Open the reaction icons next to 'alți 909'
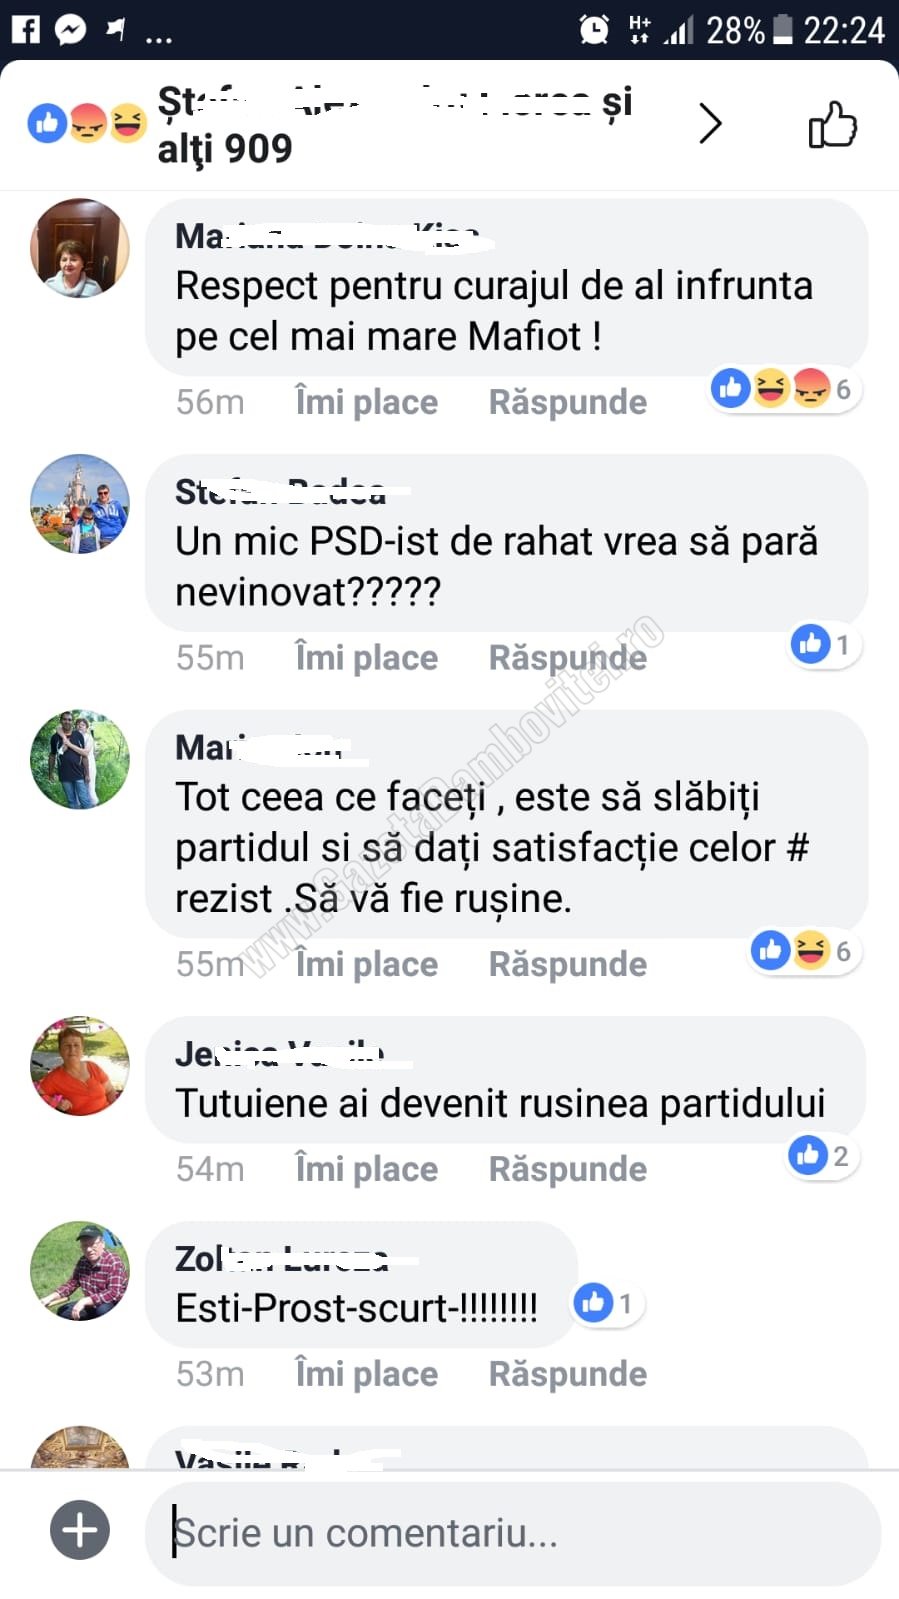Viewport: 899px width, 1599px height. point(87,124)
